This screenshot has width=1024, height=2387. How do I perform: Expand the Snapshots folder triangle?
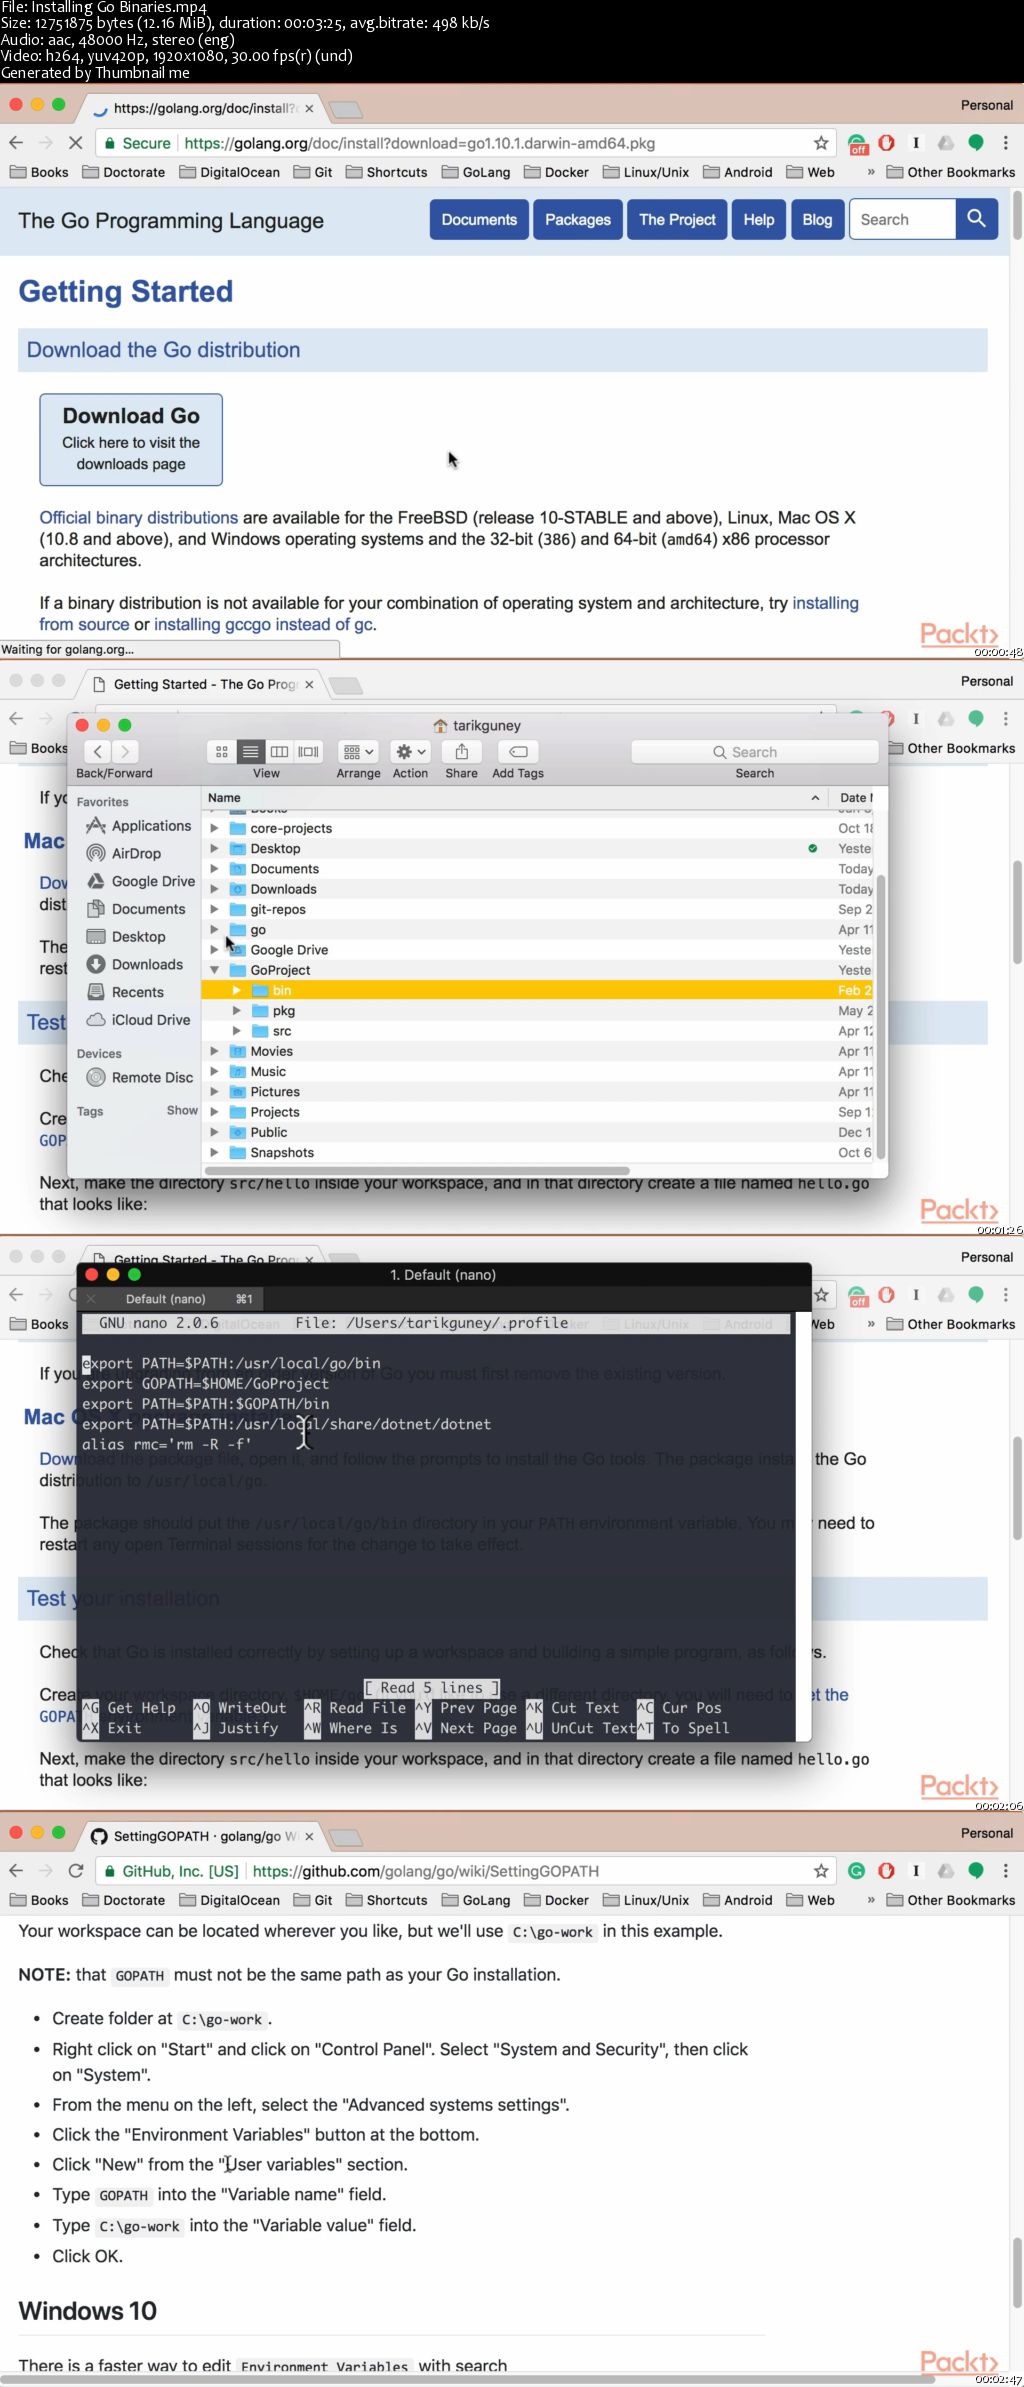[x=214, y=1152]
